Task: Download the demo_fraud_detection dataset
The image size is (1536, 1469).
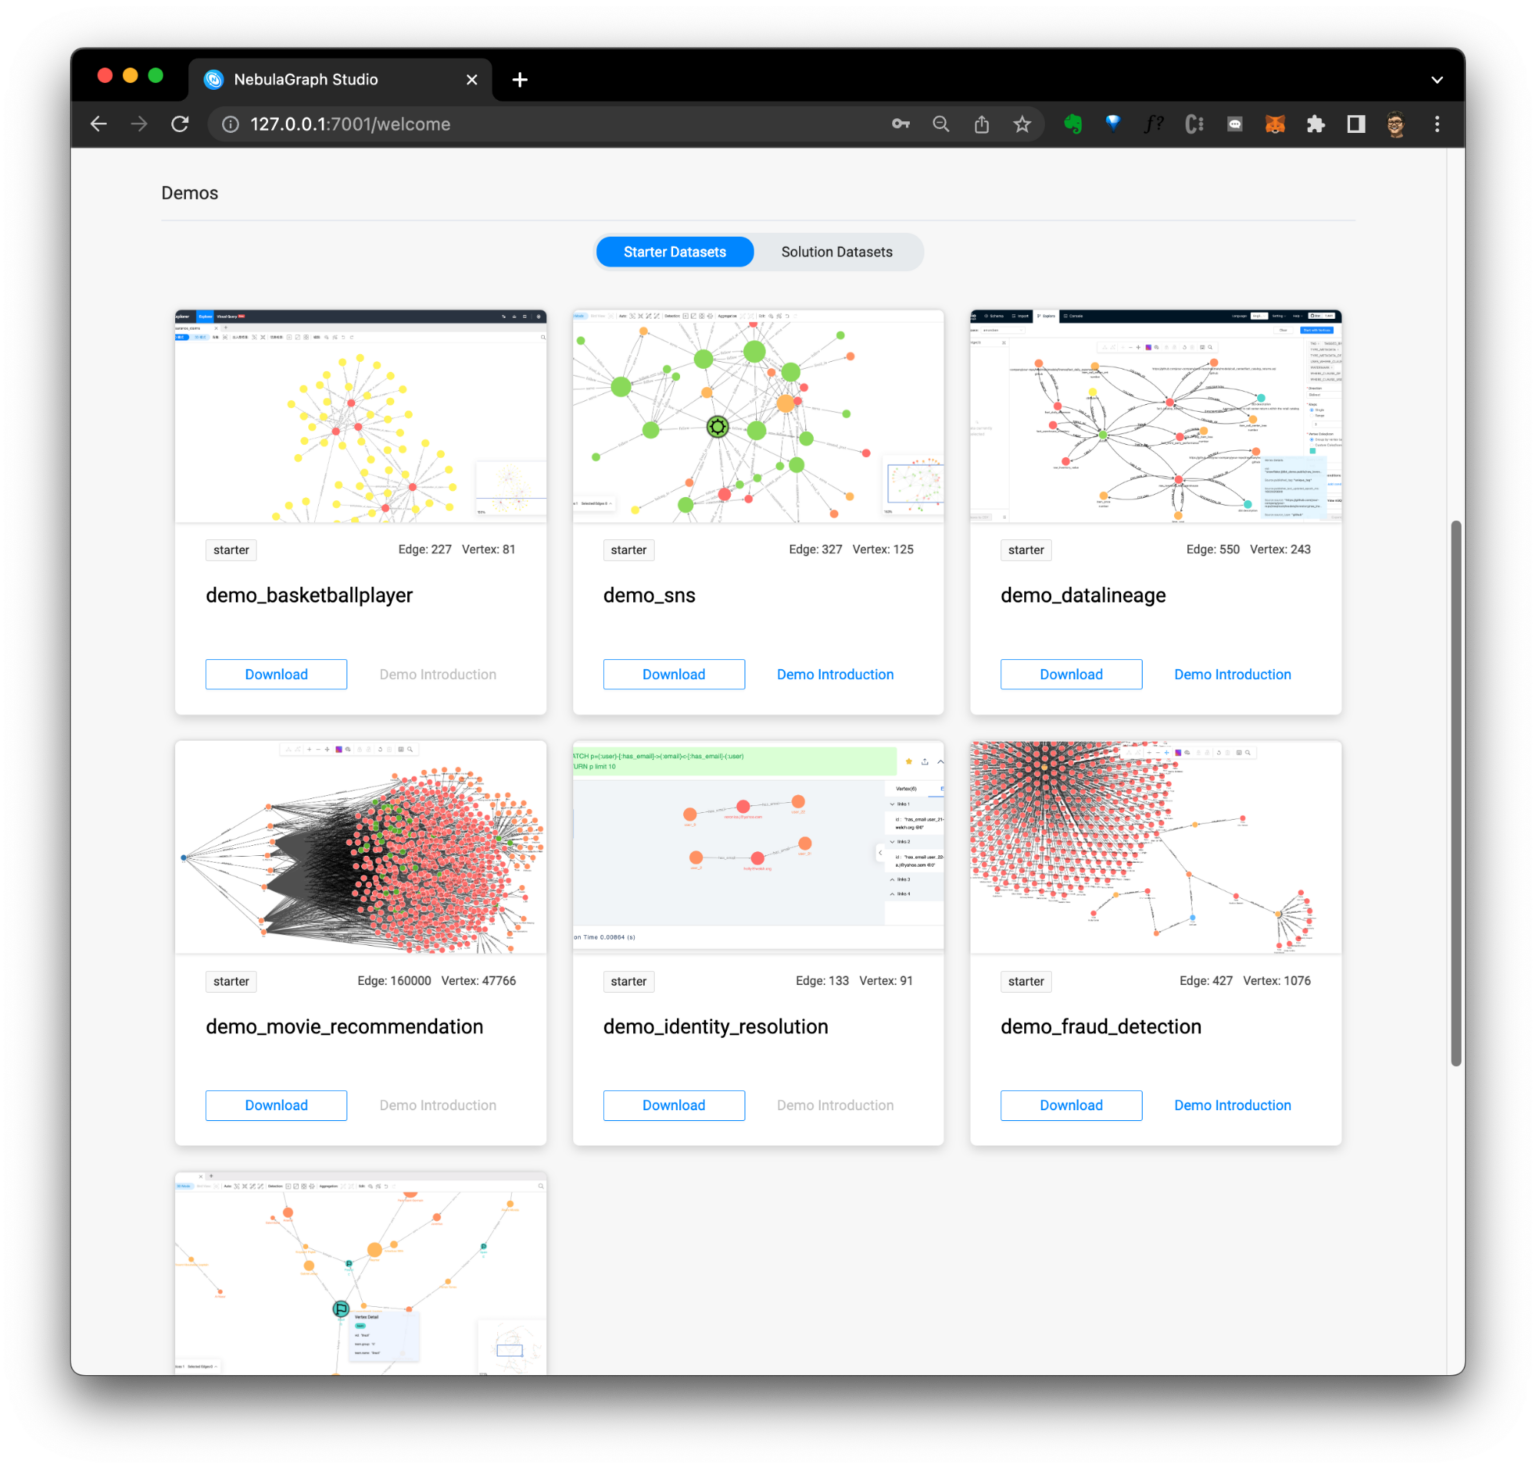Action: pyautogui.click(x=1070, y=1105)
